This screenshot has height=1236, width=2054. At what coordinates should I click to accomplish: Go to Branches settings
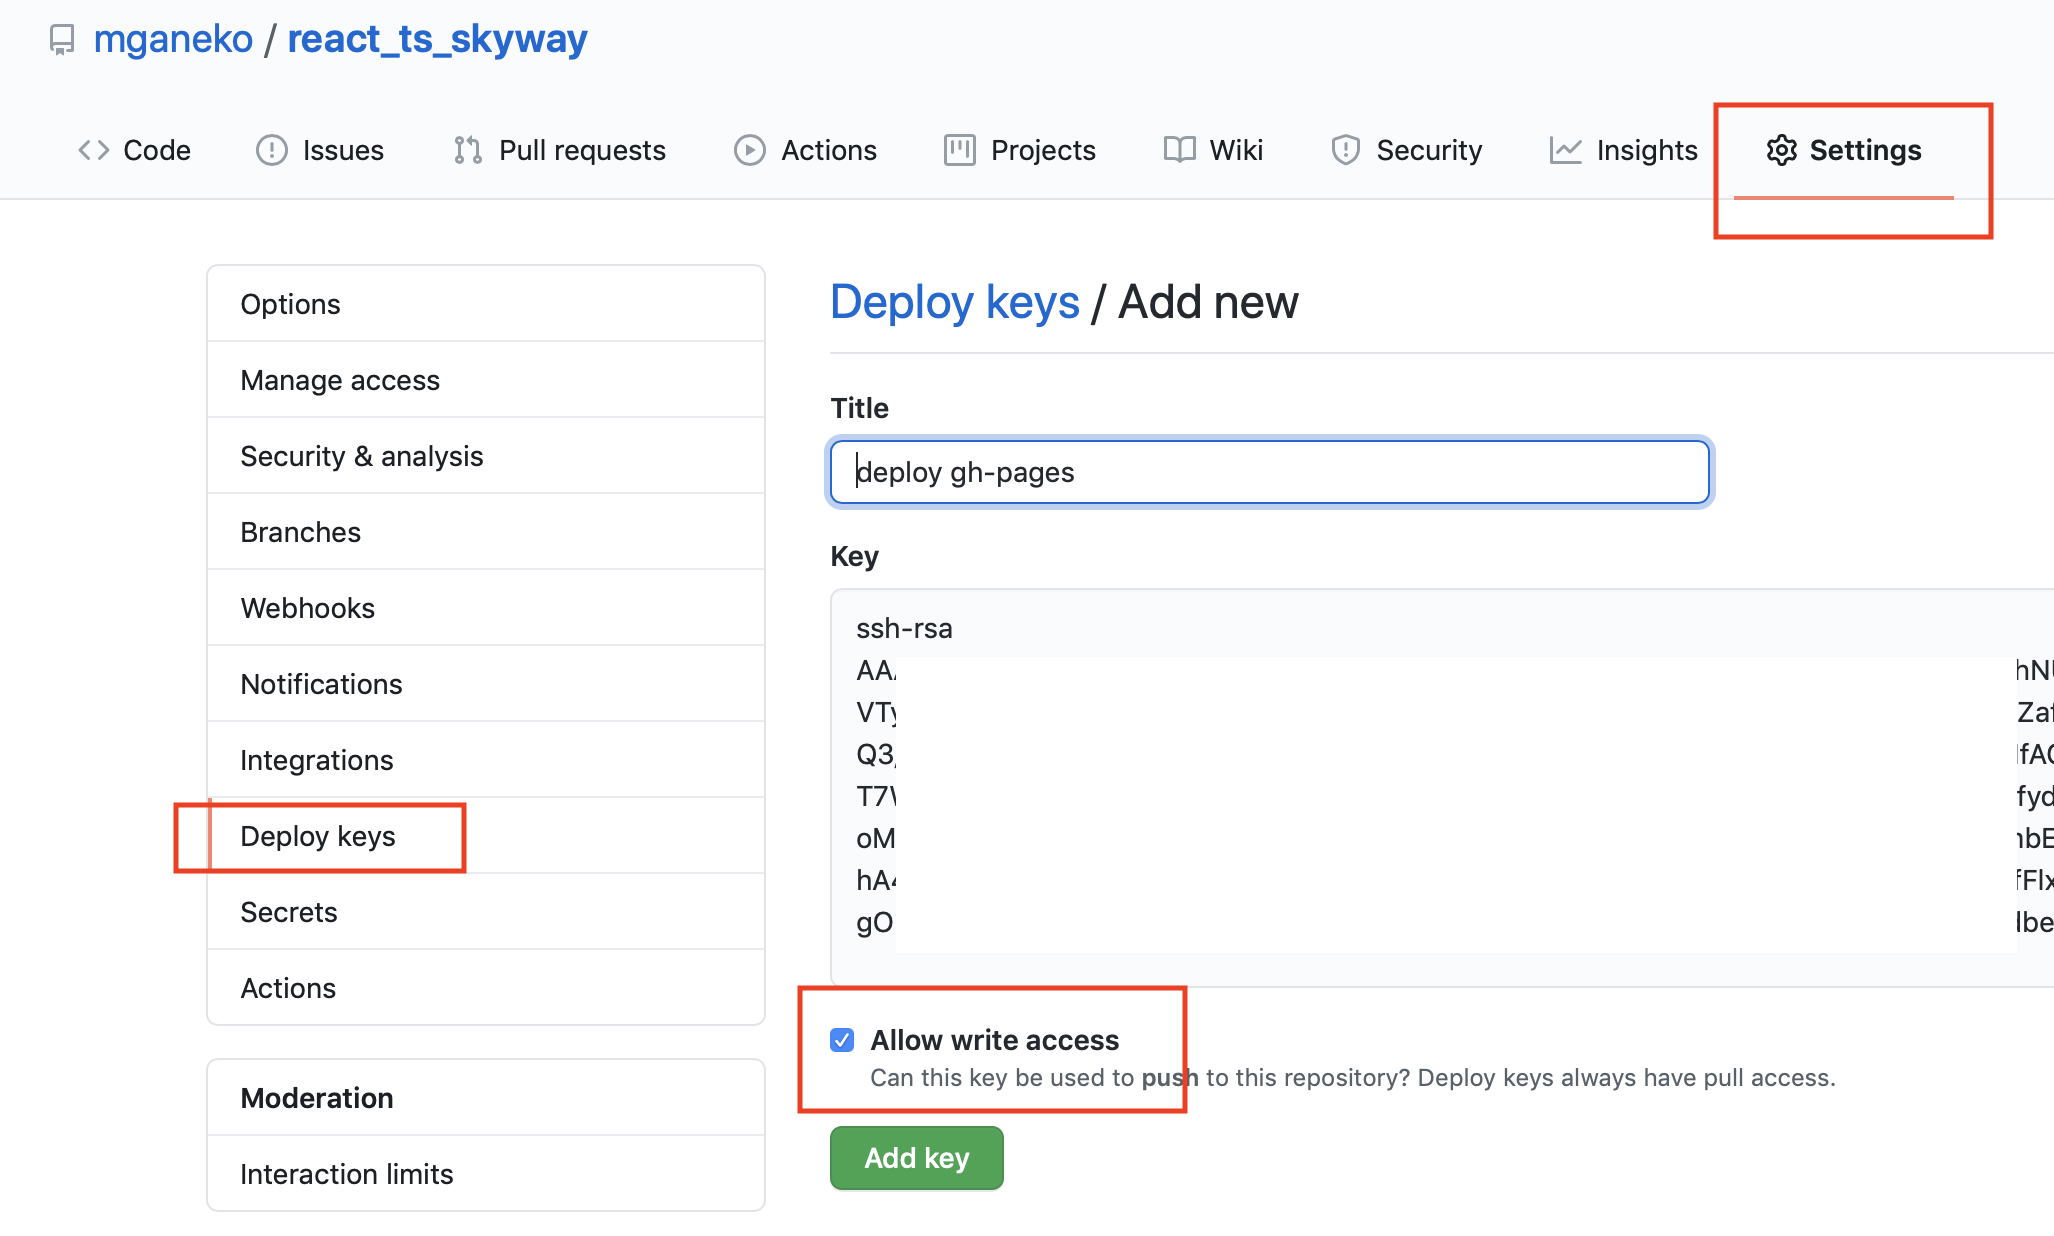click(x=486, y=532)
